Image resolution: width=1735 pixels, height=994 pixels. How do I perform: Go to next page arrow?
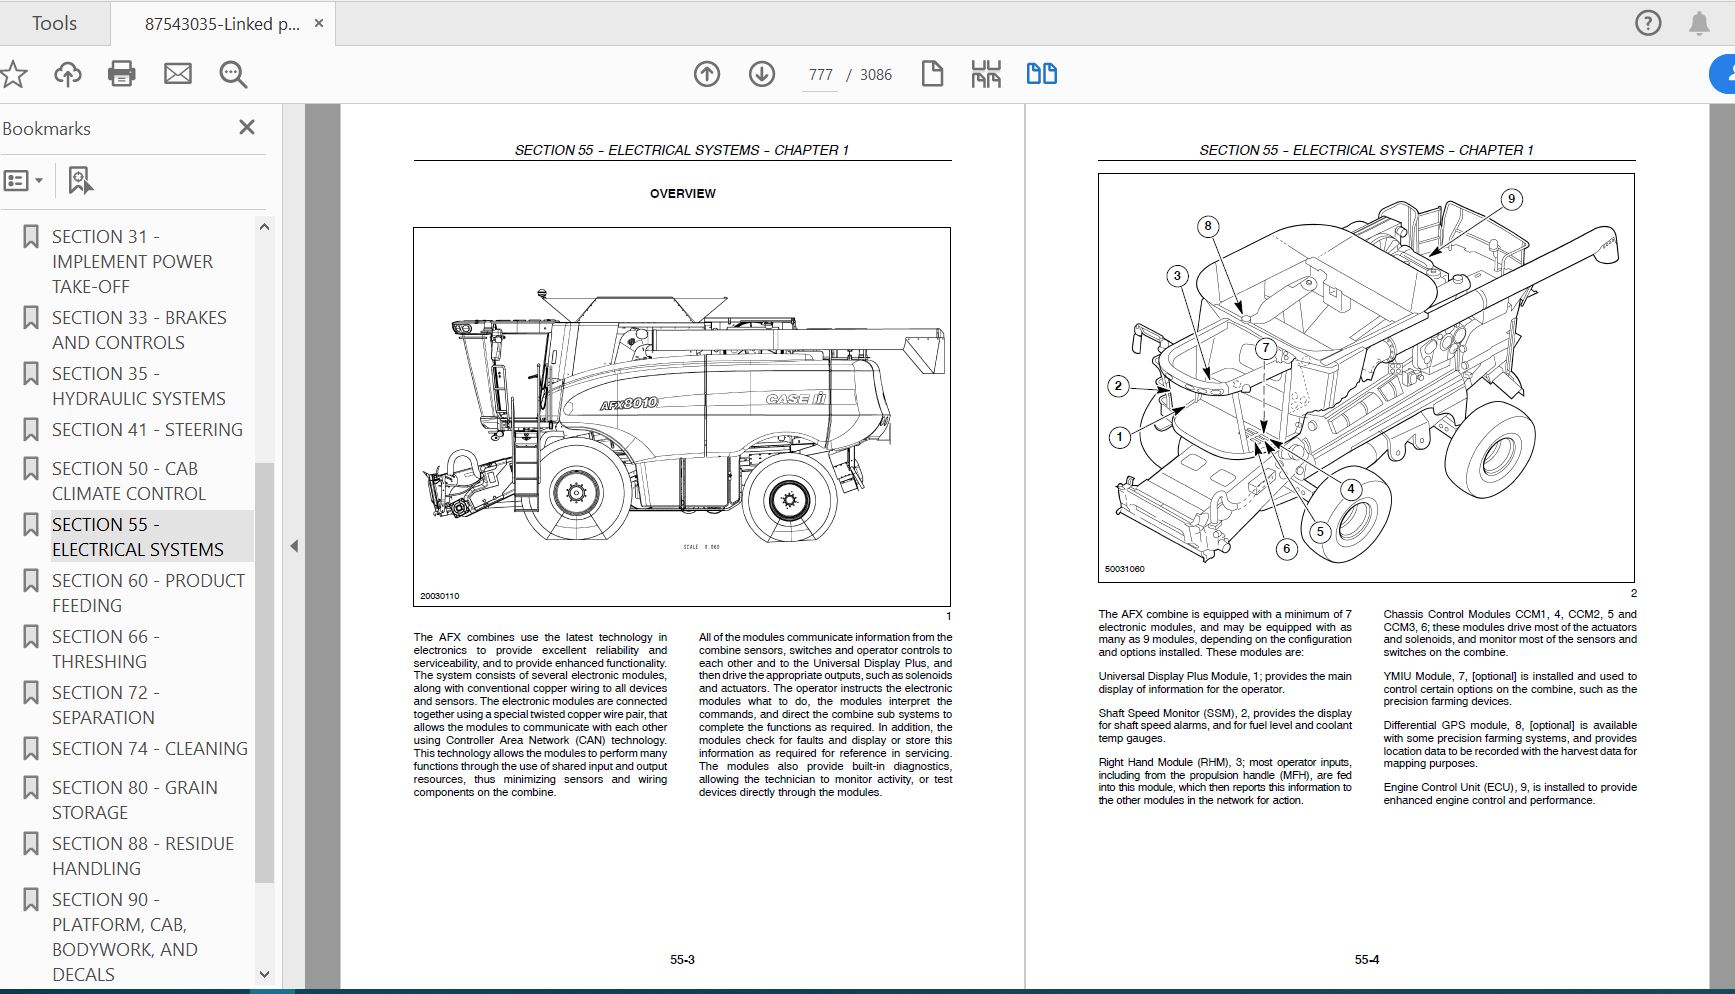762,74
